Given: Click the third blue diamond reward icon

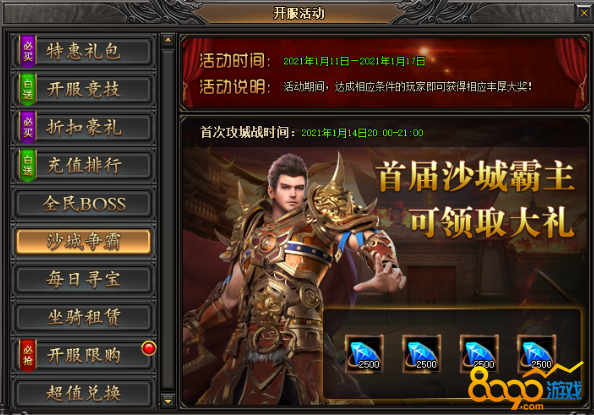Looking at the screenshot, I should 479,354.
